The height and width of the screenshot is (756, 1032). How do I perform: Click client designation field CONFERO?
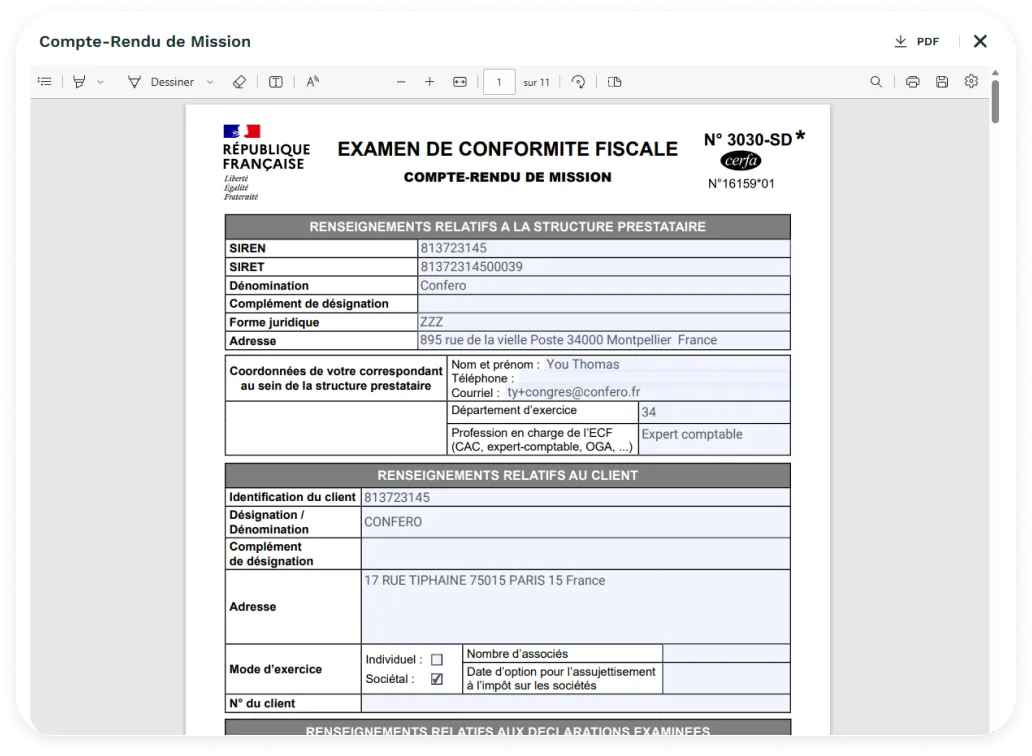tap(575, 522)
